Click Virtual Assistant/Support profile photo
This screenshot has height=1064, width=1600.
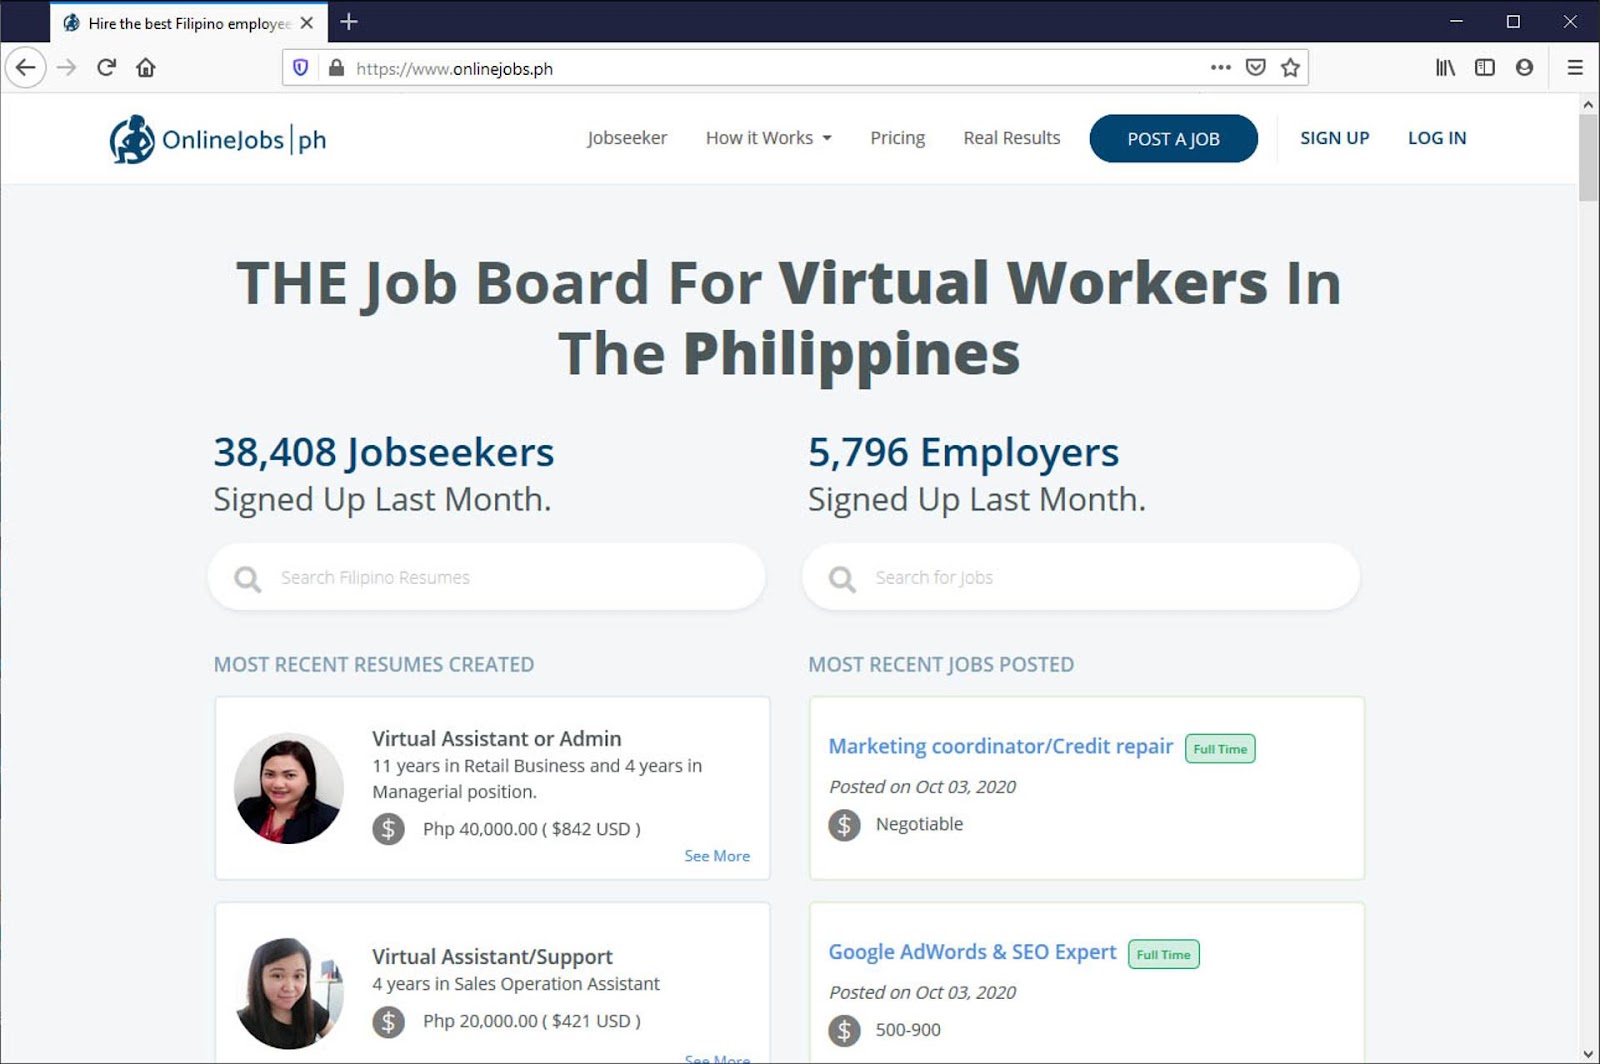pyautogui.click(x=289, y=993)
